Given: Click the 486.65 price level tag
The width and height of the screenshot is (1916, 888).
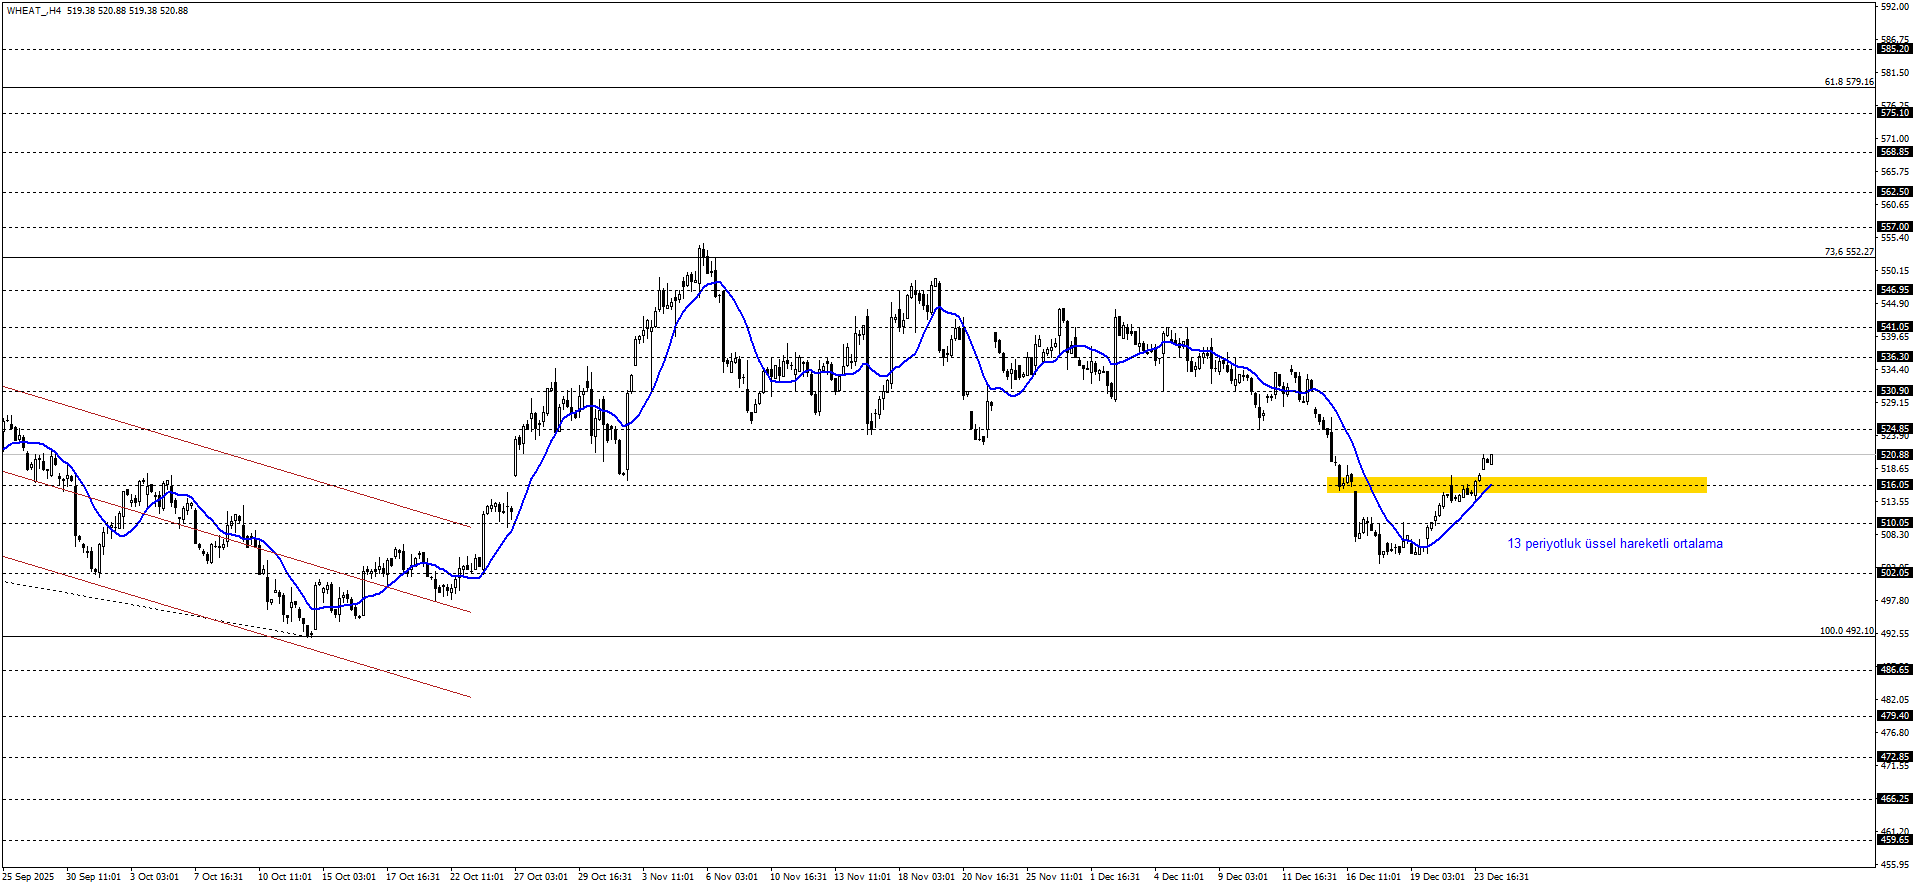Looking at the screenshot, I should coord(1895,670).
